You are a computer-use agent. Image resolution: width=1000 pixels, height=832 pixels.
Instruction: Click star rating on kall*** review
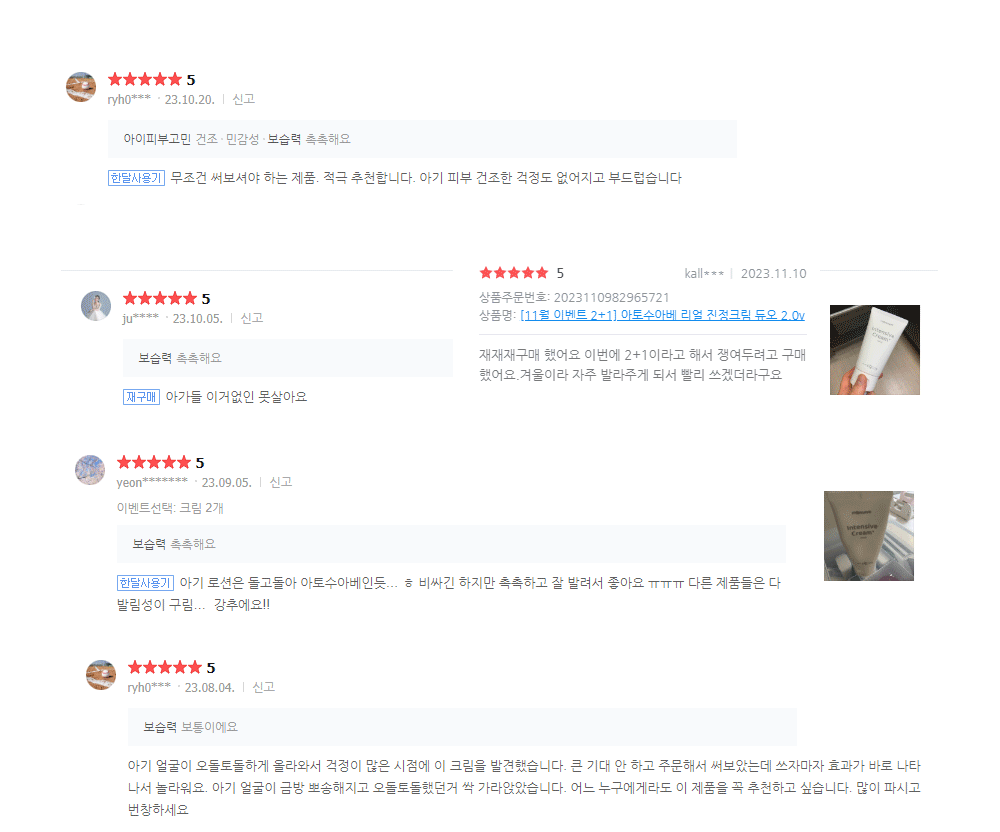[513, 273]
